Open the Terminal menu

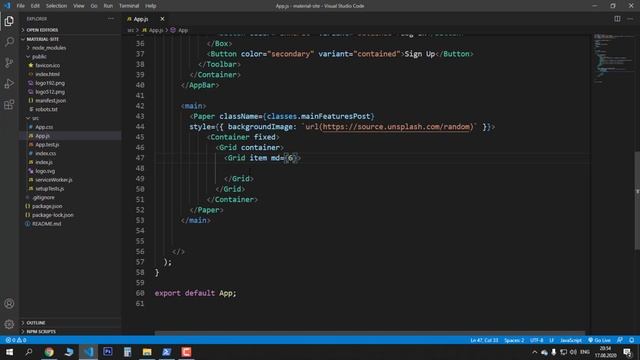(x=129, y=6)
